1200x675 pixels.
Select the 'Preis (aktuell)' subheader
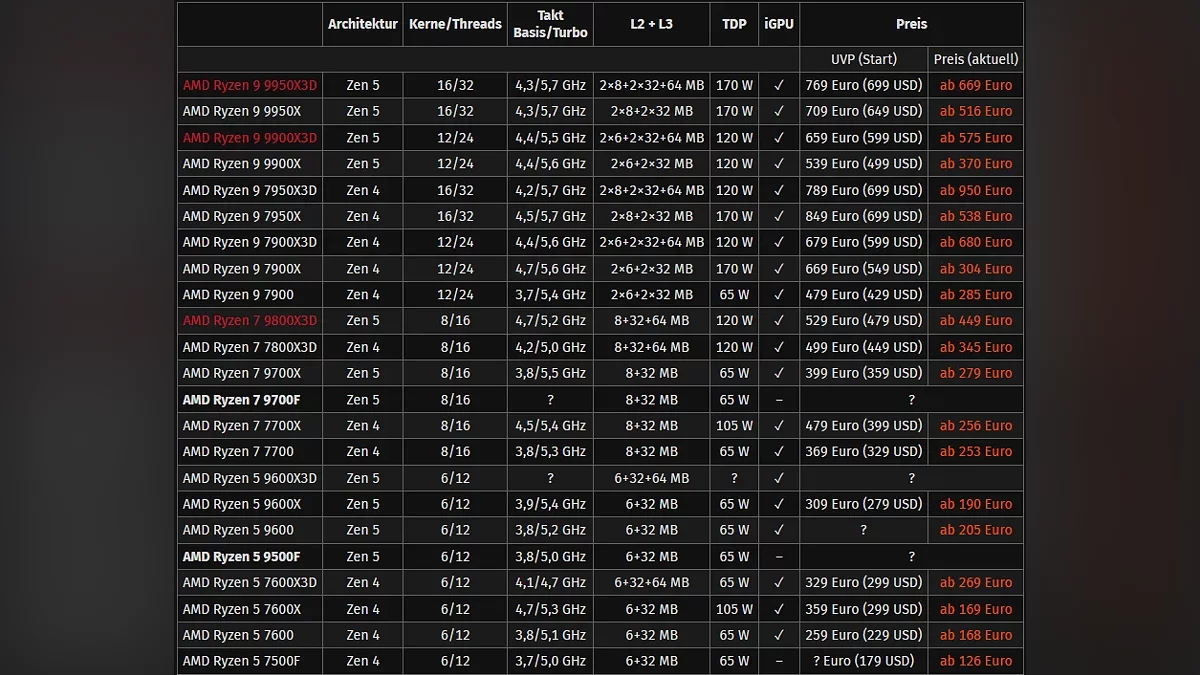975,59
